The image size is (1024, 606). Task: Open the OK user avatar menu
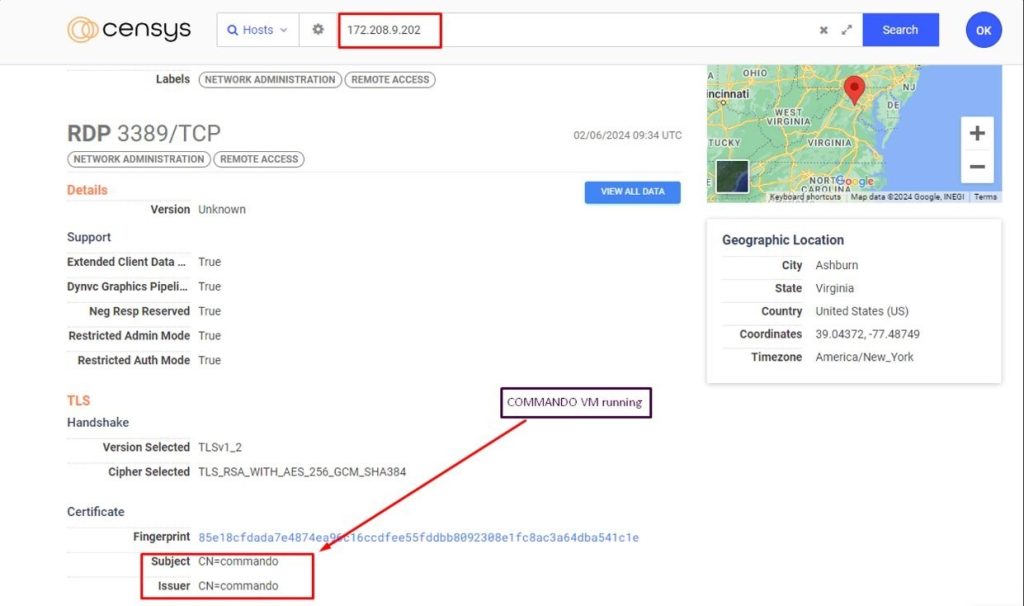984,30
